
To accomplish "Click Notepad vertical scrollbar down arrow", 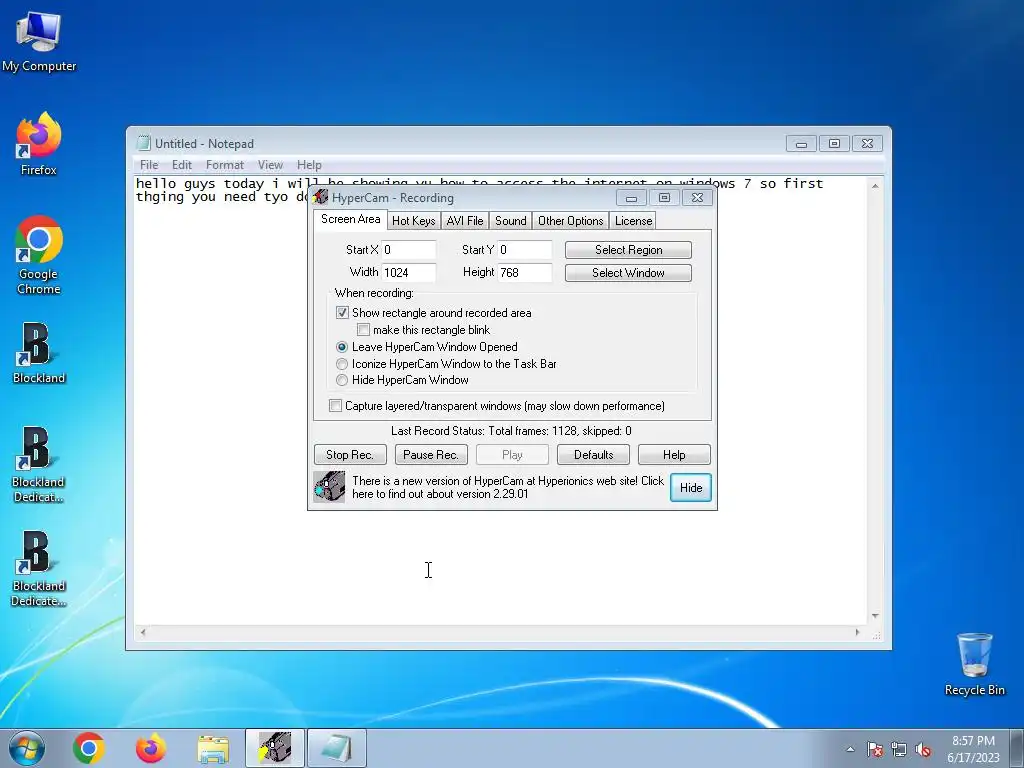I will click(875, 616).
